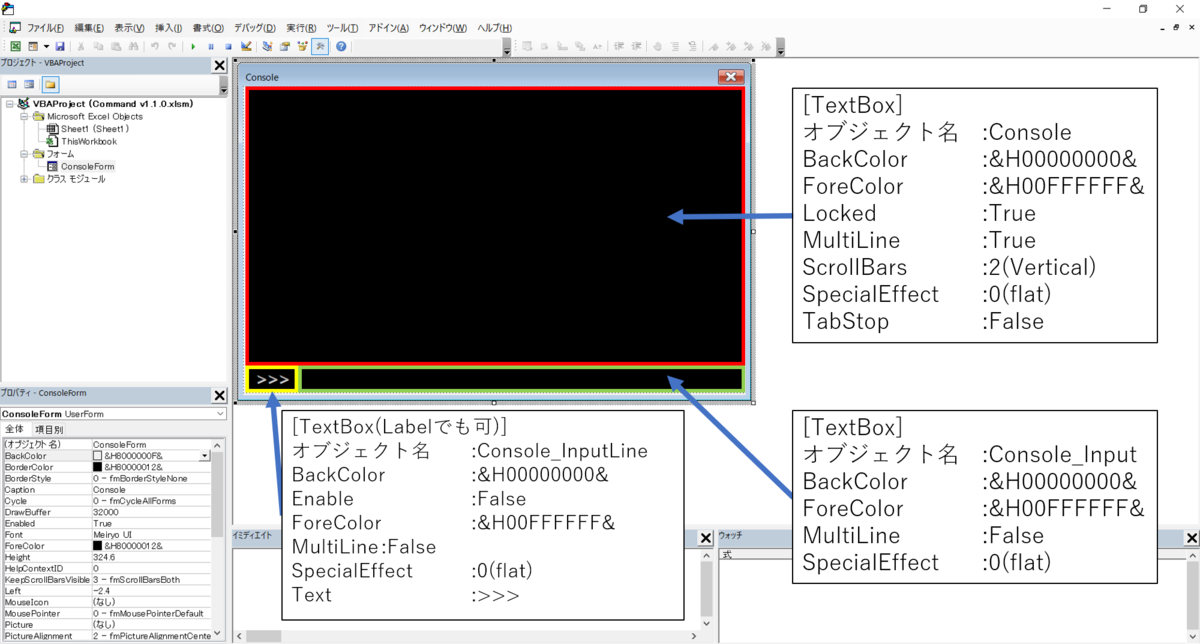Open Find with the binoculars icon
This screenshot has height=644, width=1200.
tap(133, 46)
